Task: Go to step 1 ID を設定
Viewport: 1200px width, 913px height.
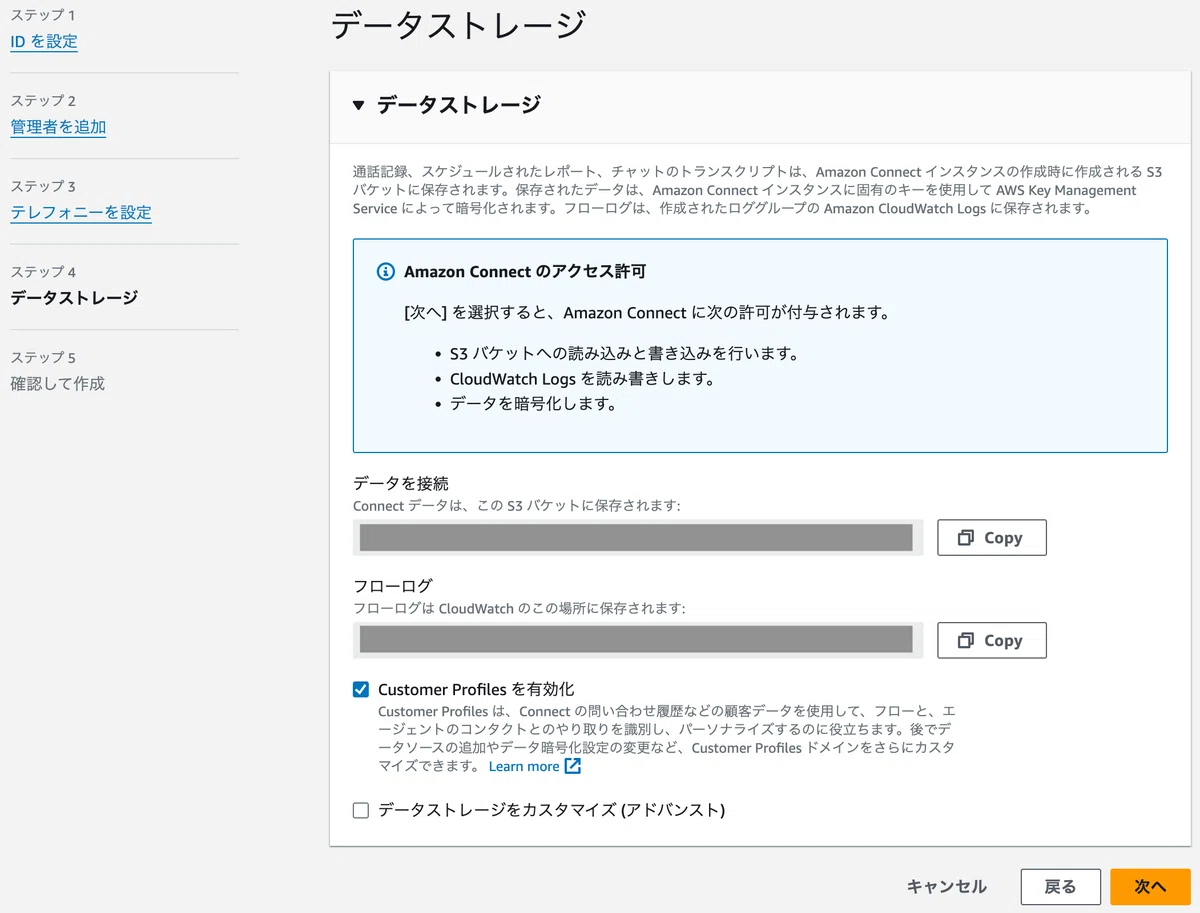Action: pyautogui.click(x=44, y=41)
